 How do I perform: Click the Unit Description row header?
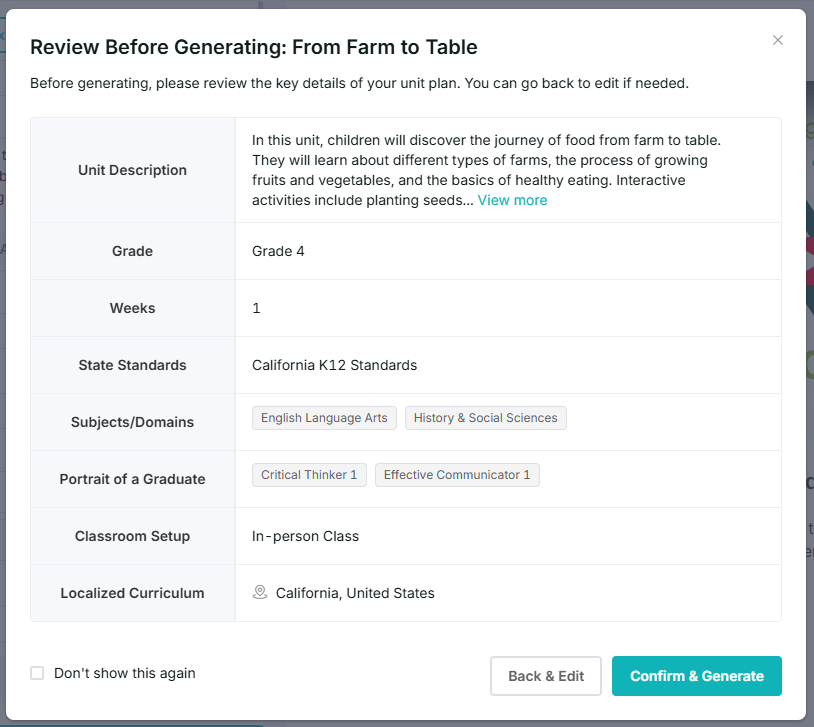(x=132, y=170)
